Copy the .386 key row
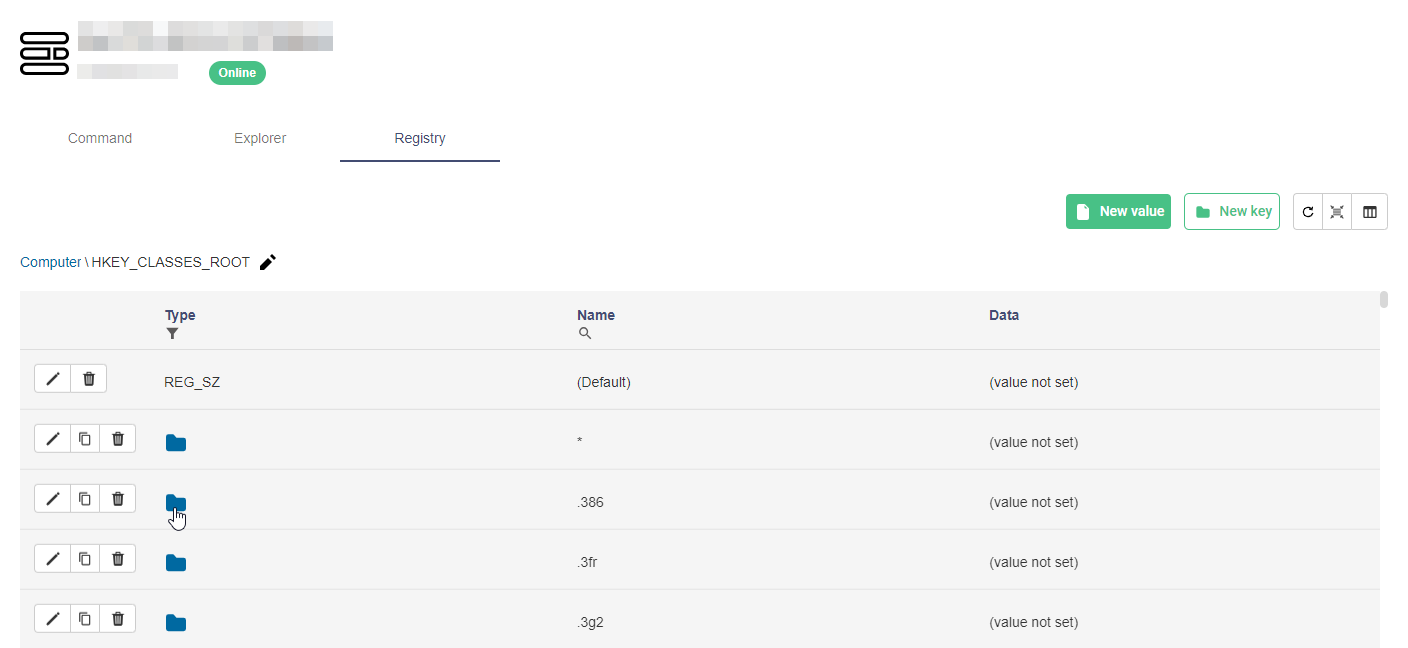This screenshot has width=1408, height=648. tap(85, 498)
